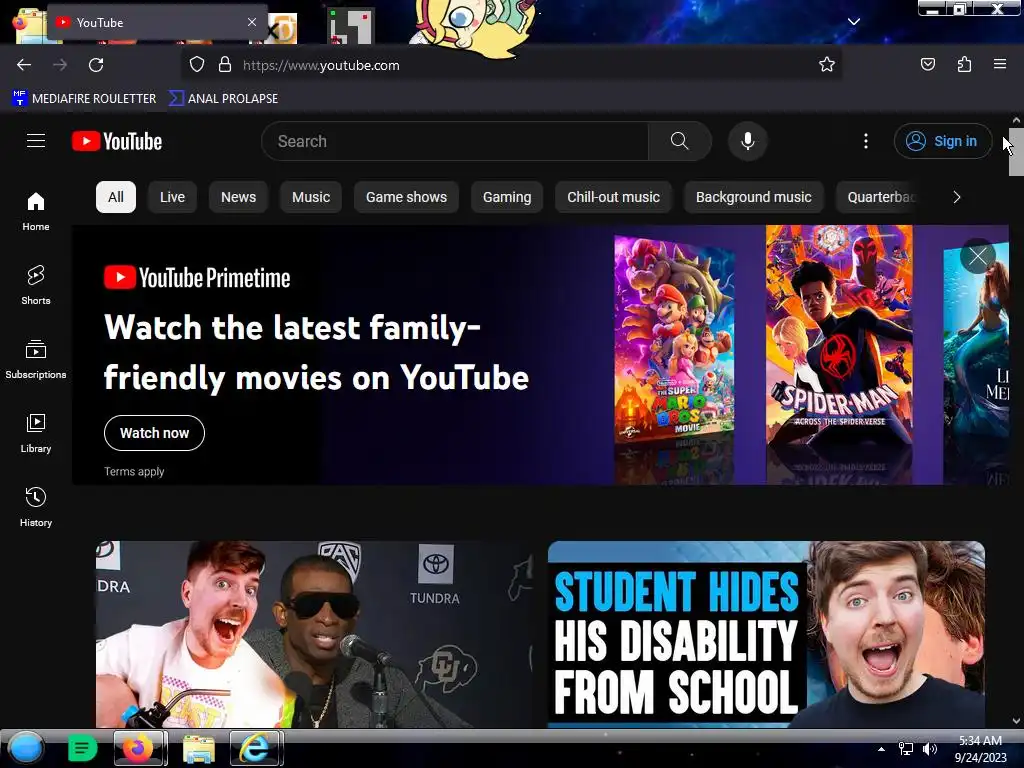Viewport: 1024px width, 768px height.
Task: Open YouTube settings three-dot menu
Action: click(x=866, y=141)
